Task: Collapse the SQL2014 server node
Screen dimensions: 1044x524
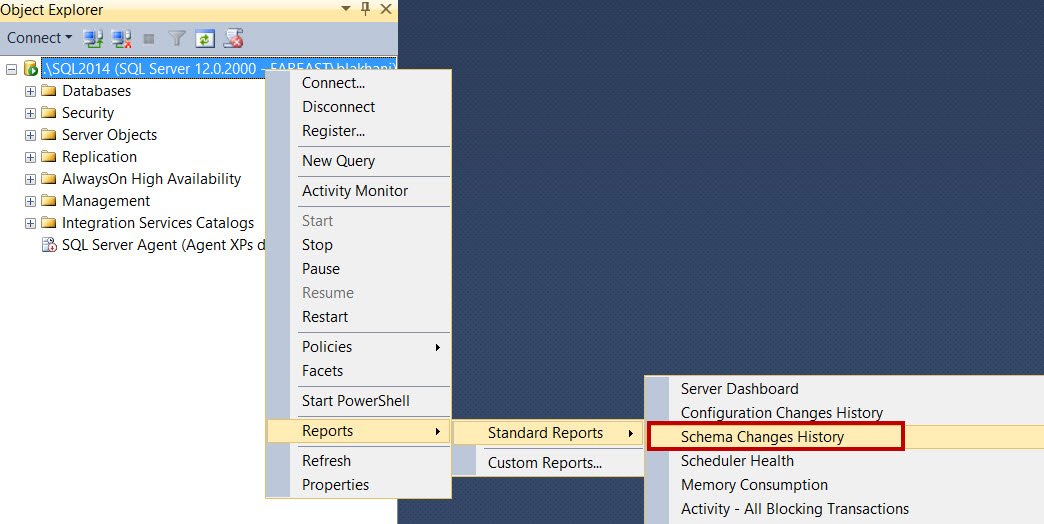Action: (x=11, y=69)
